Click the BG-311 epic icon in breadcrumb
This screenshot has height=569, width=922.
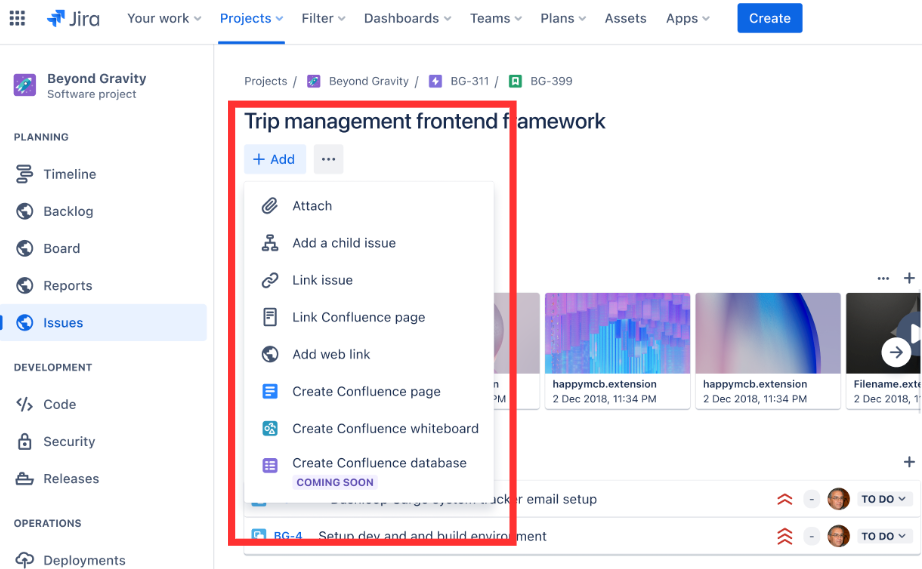click(435, 81)
